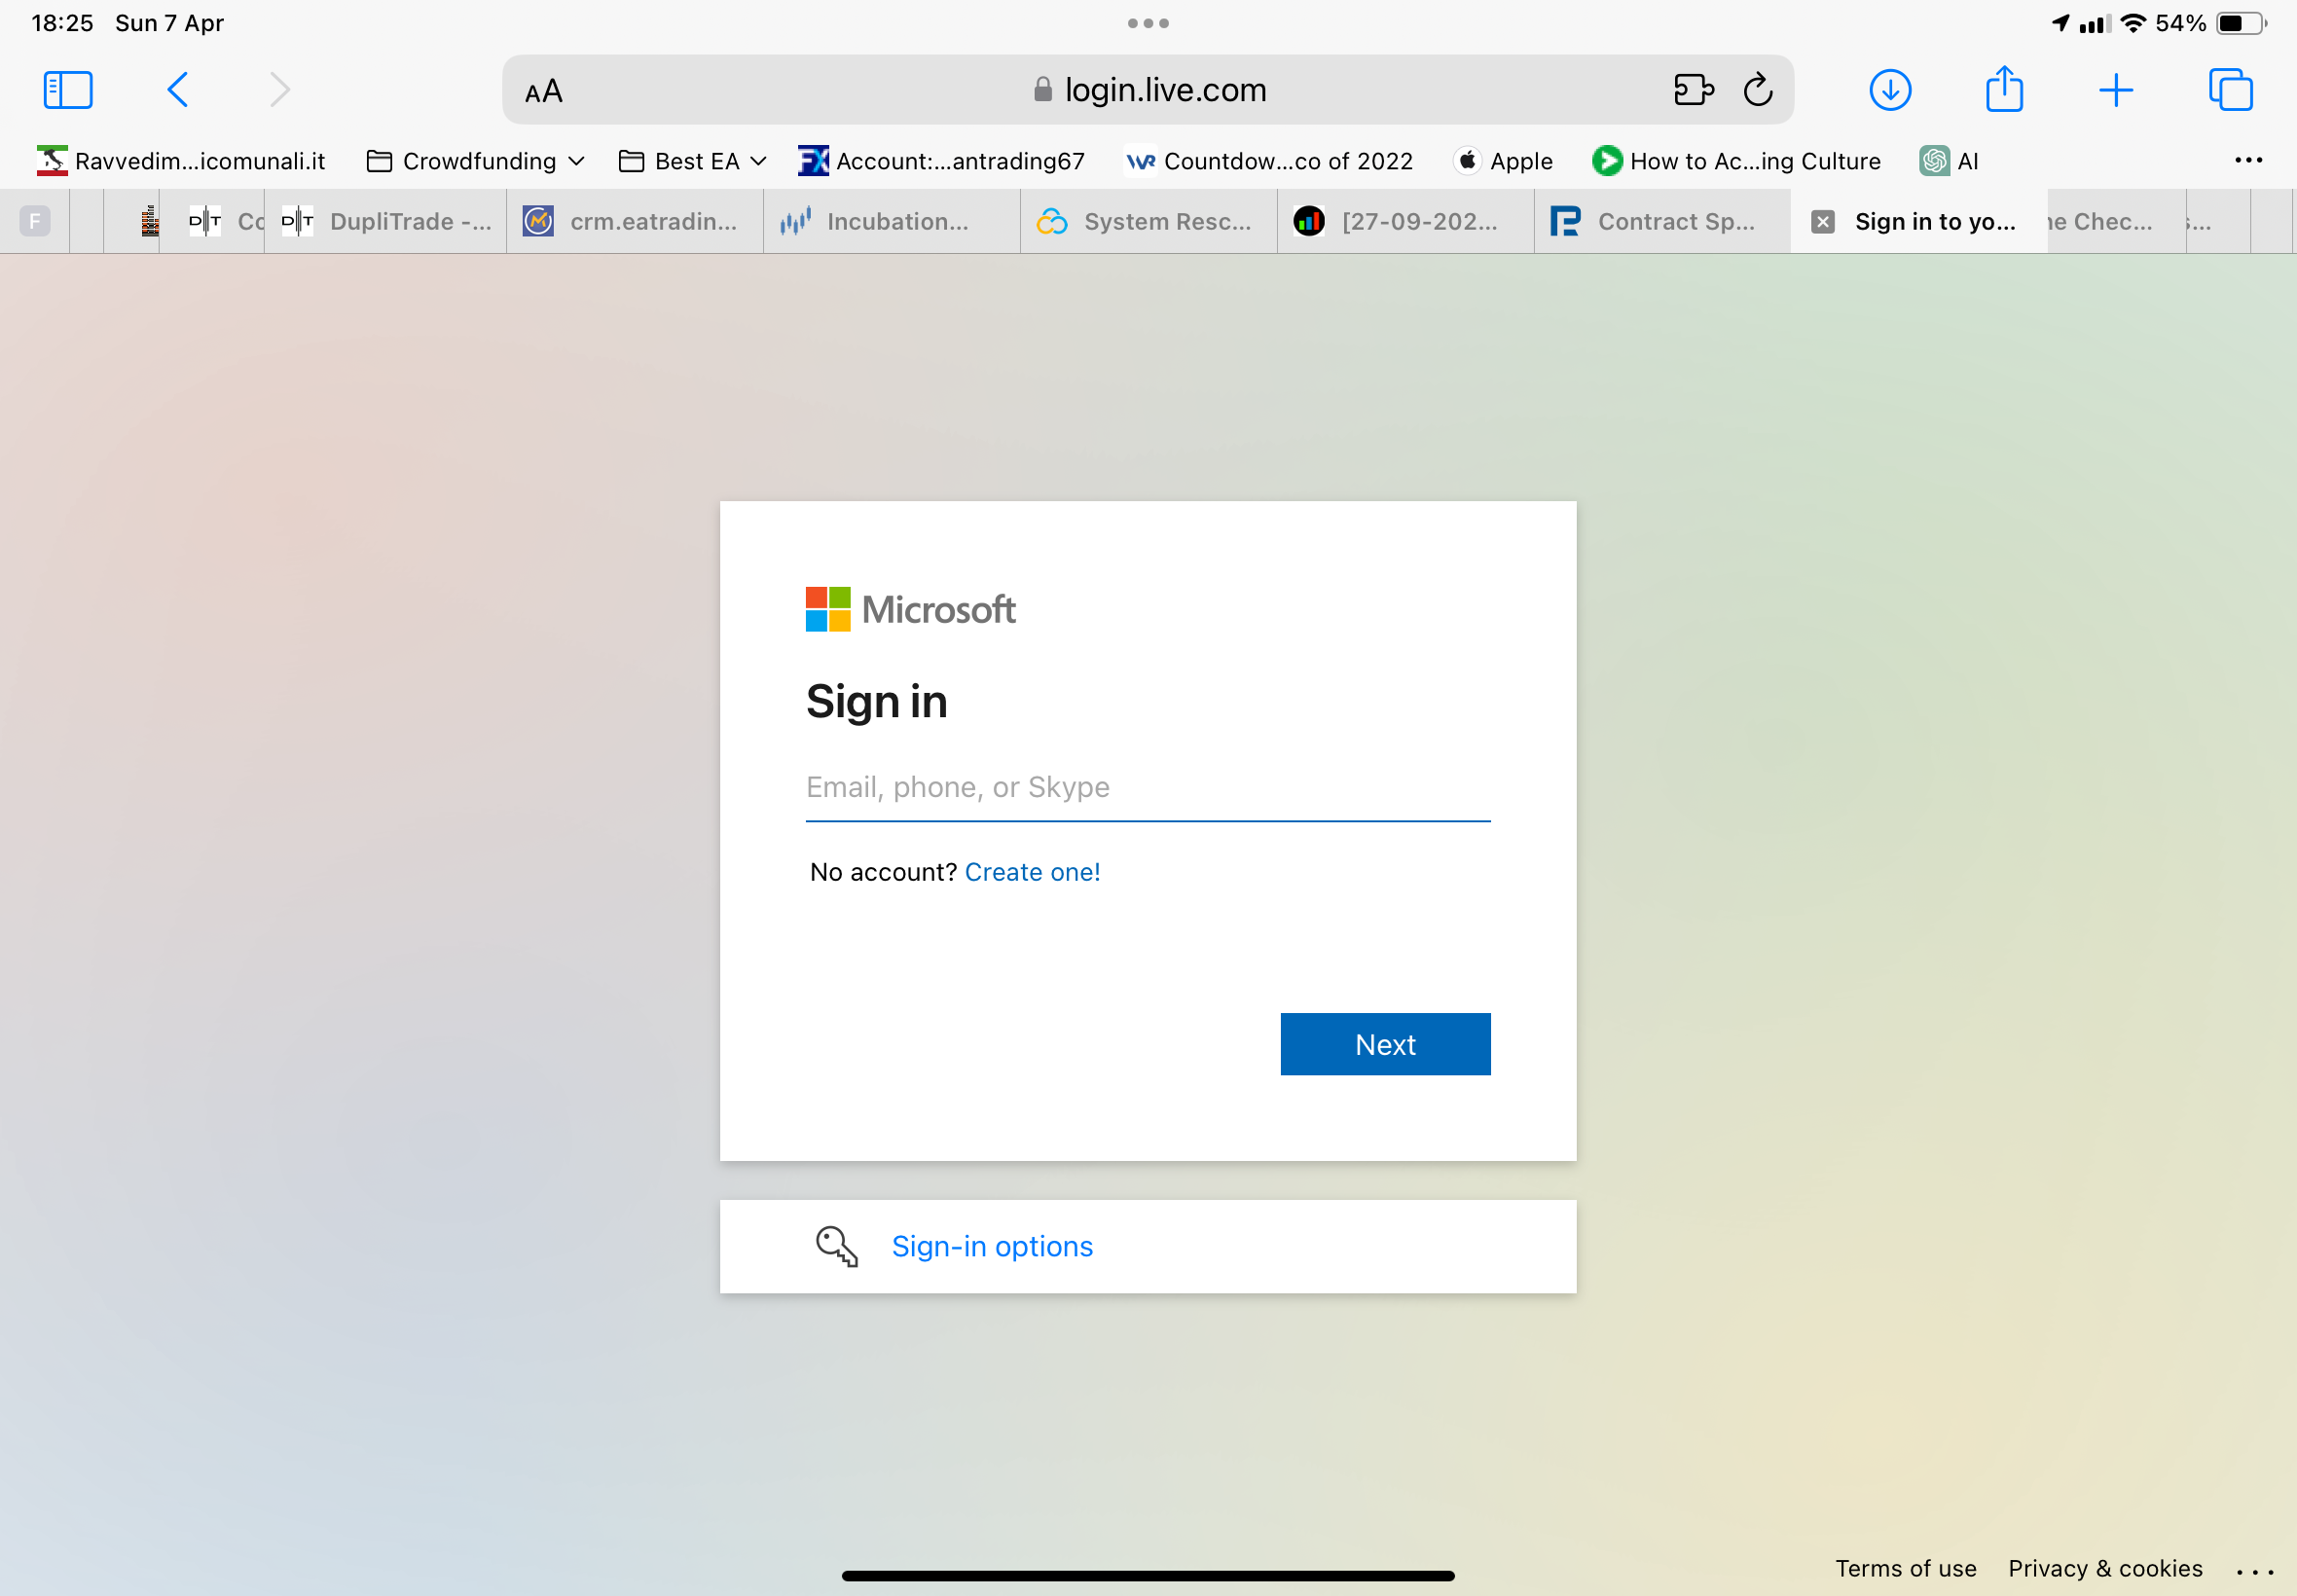The image size is (2297, 1596).
Task: Open the Safari downloads list
Action: pyautogui.click(x=1890, y=90)
